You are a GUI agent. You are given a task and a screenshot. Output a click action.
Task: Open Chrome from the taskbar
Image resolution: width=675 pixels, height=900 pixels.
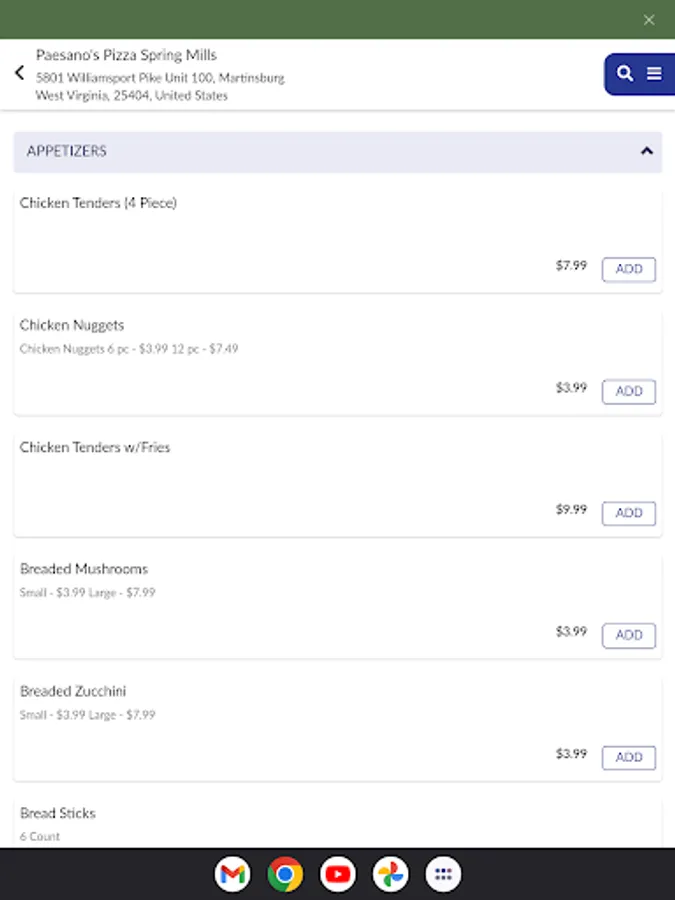click(x=284, y=873)
